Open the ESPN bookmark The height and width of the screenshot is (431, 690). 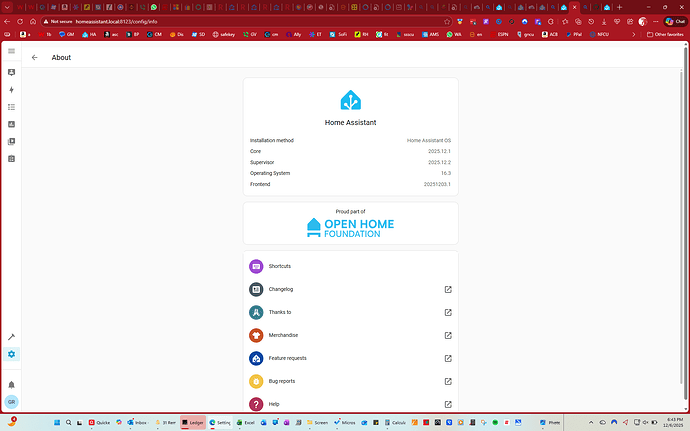(499, 34)
